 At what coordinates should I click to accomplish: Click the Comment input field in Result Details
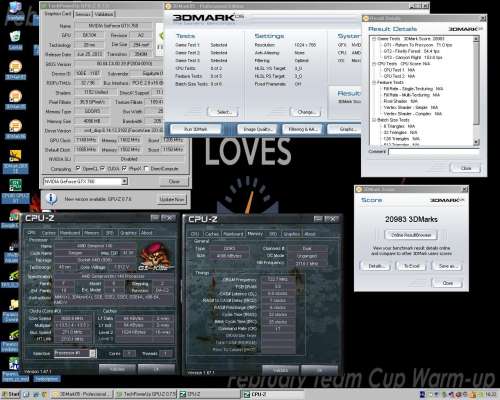[x=434, y=152]
